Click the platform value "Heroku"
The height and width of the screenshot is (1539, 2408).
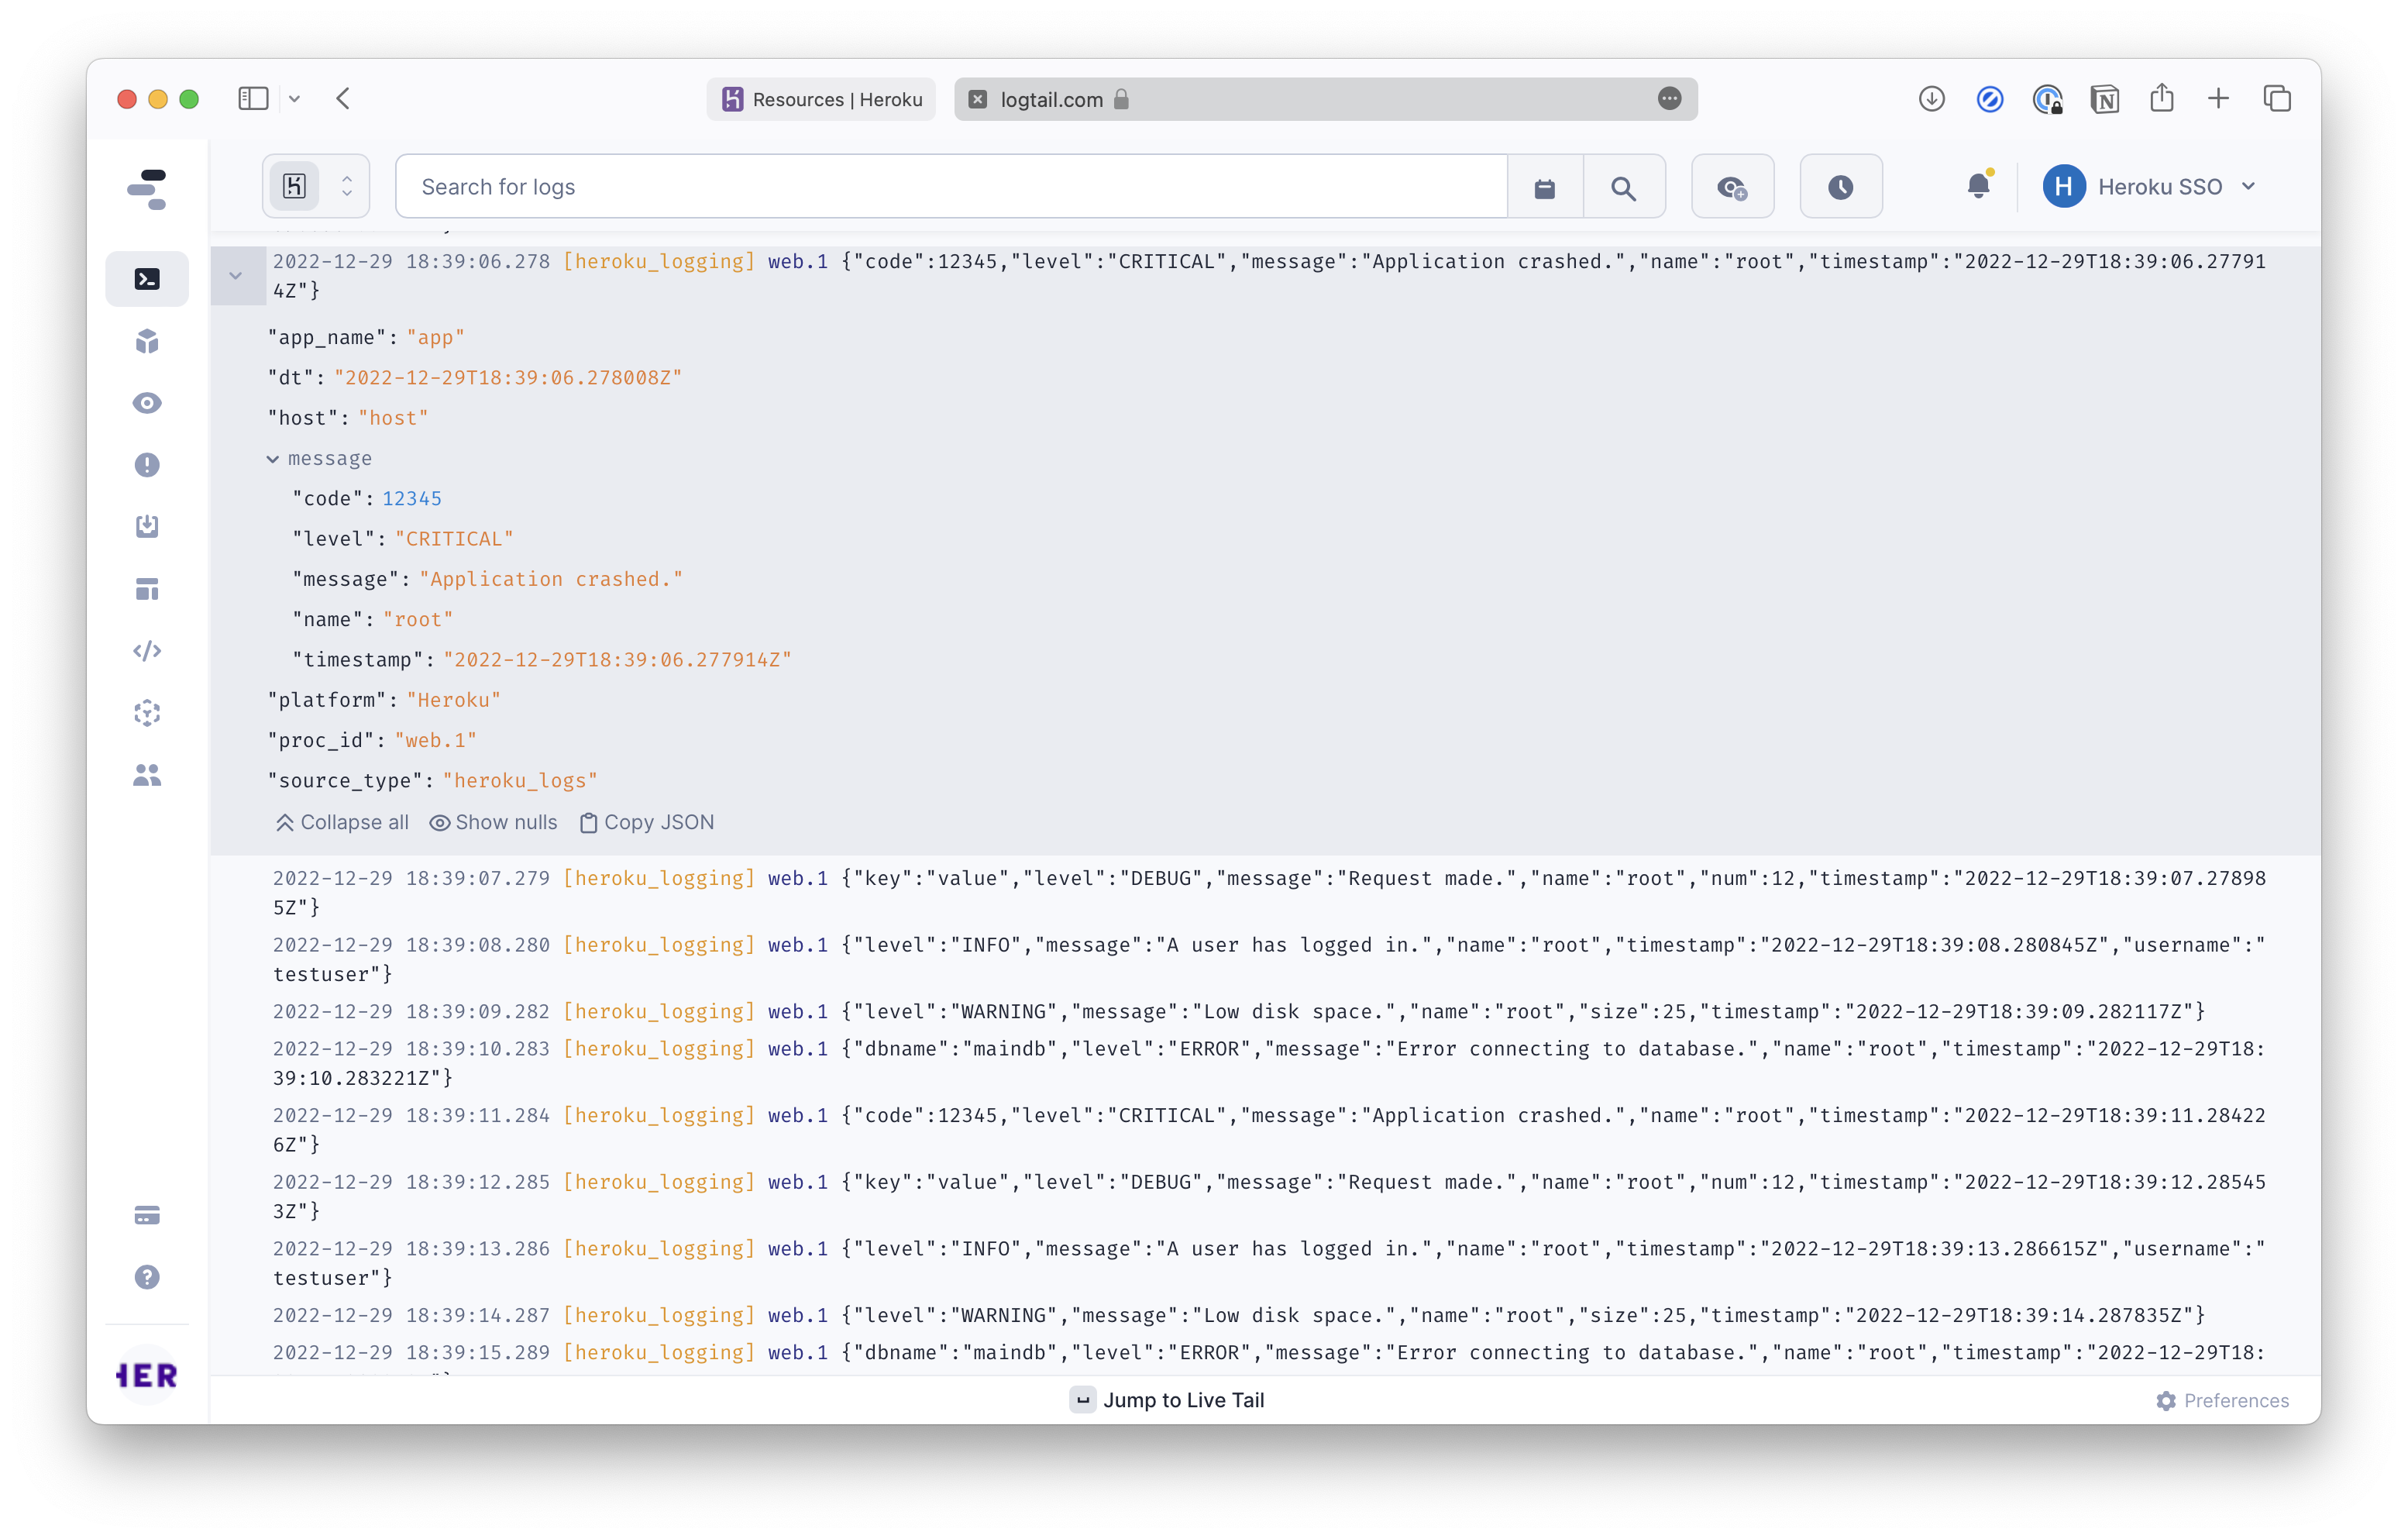point(453,700)
